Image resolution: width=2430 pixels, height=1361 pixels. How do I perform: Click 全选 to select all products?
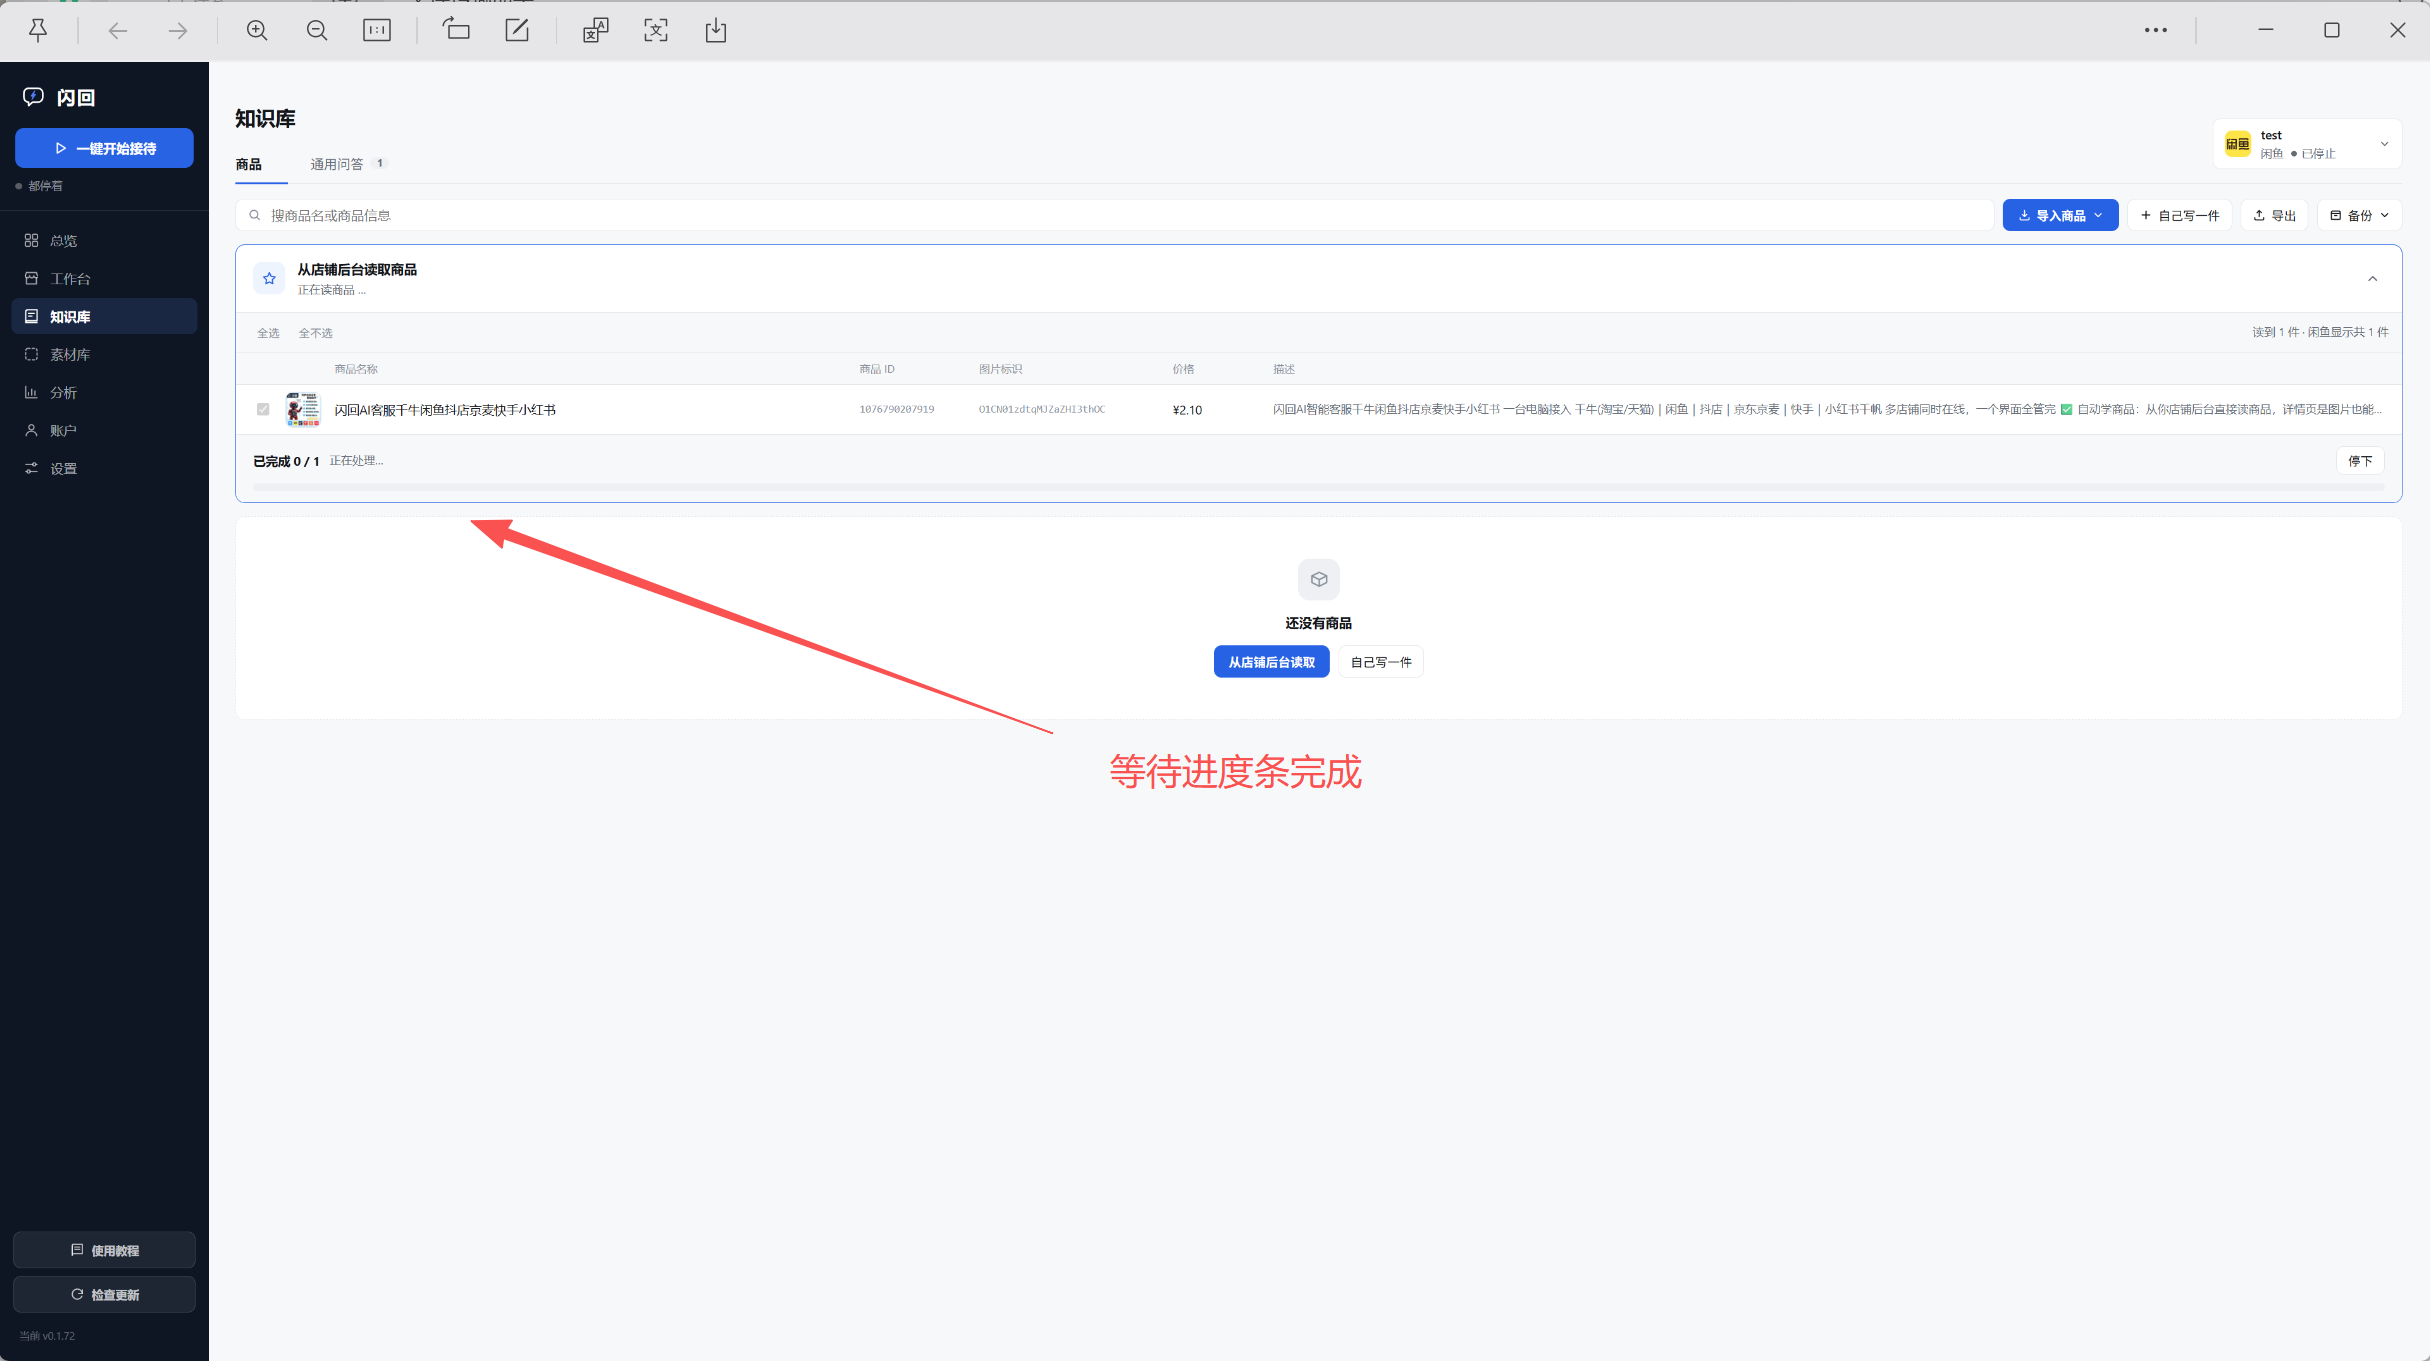click(x=268, y=333)
